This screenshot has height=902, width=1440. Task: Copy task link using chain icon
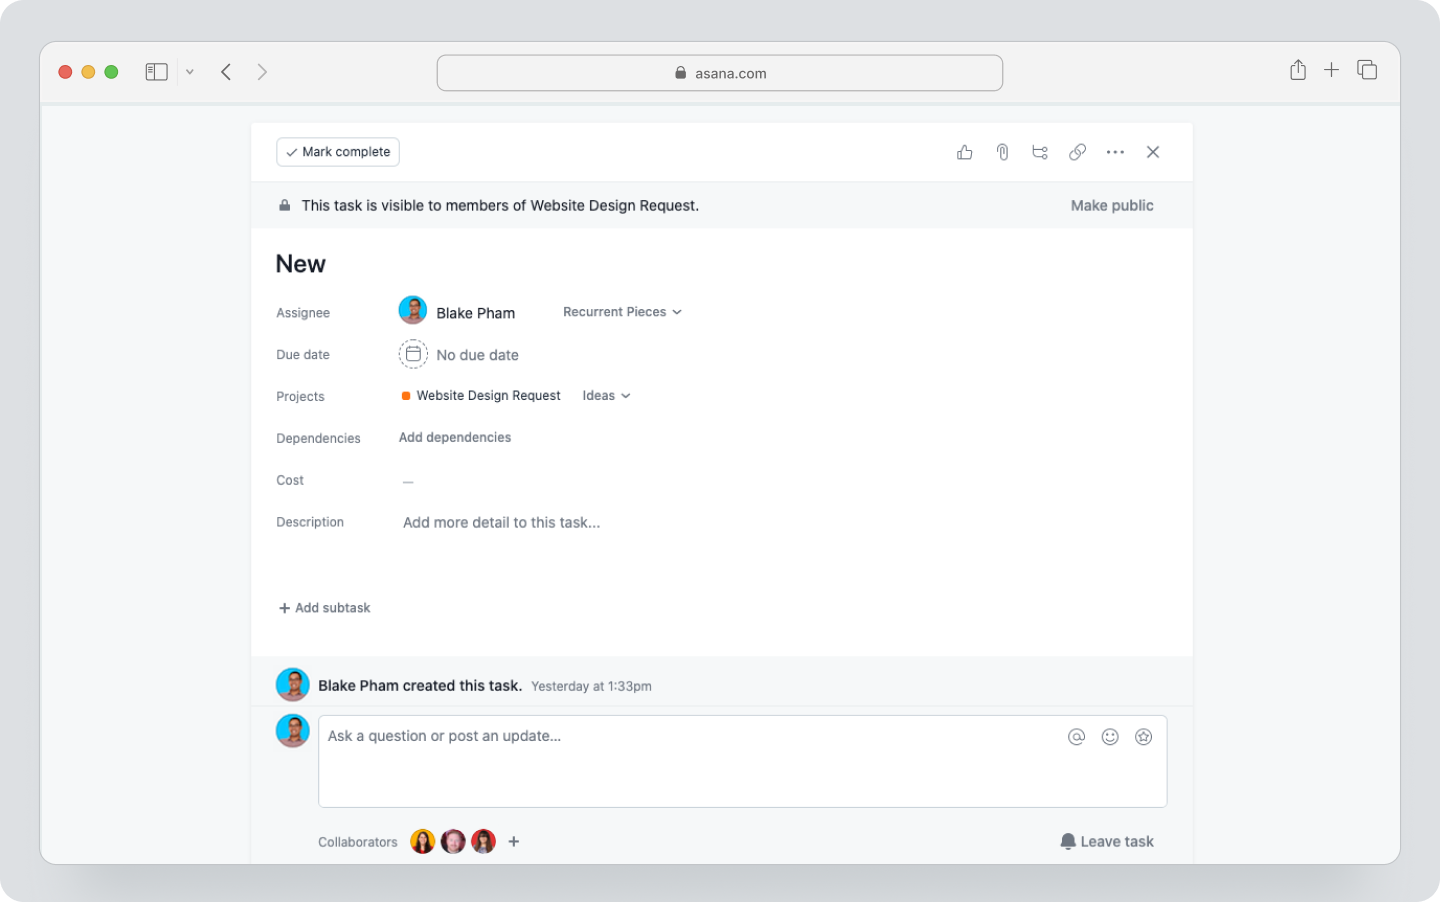[1077, 152]
